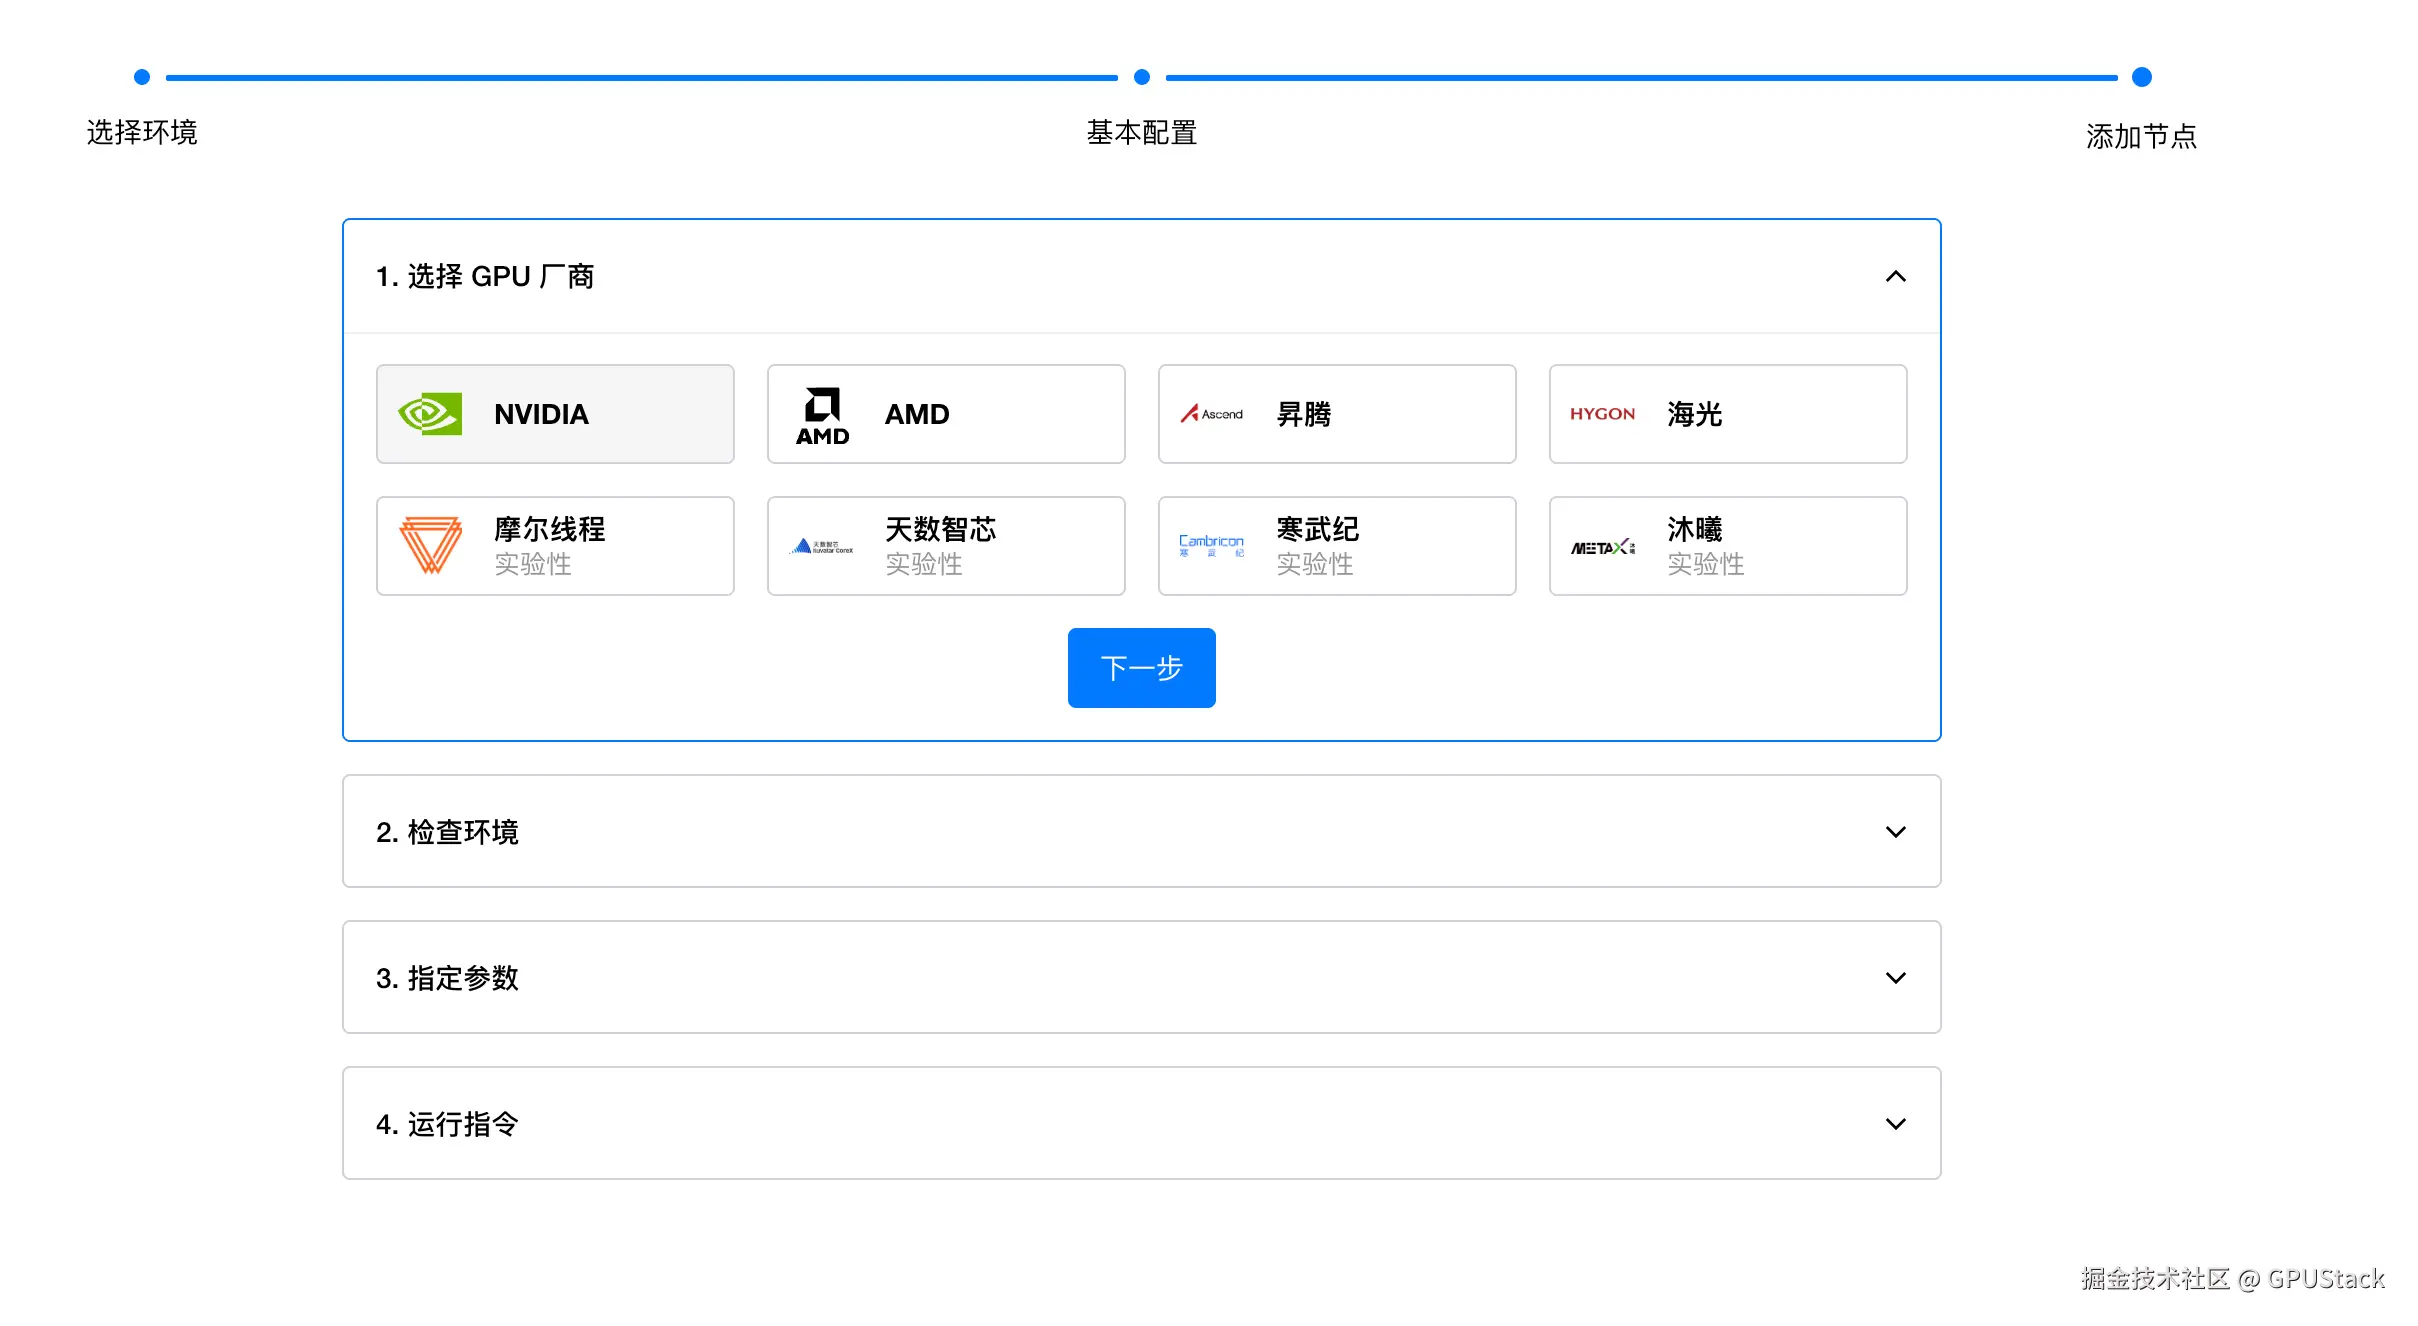
Task: Click the Ascend logo icon
Action: tap(1211, 414)
